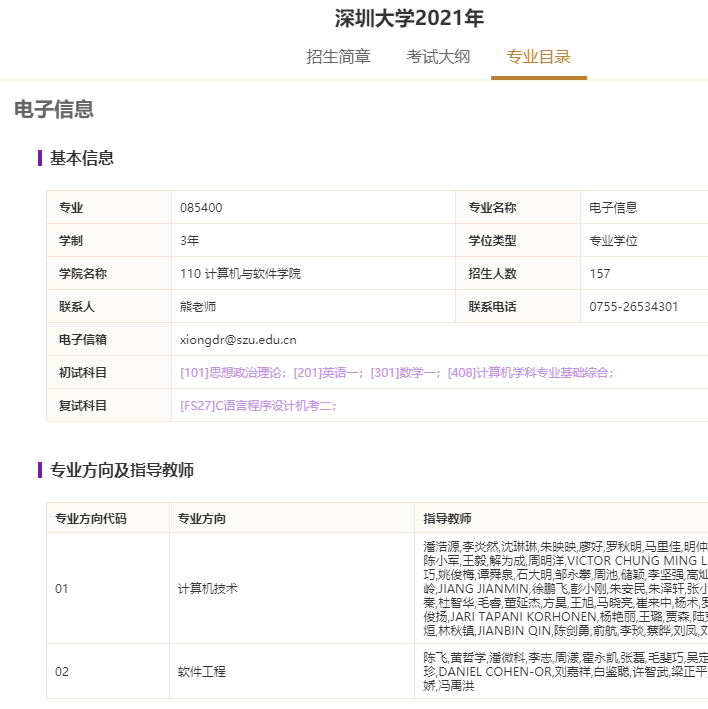708x709 pixels.
Task: Click the 学位类型 label cell
Action: click(x=518, y=241)
